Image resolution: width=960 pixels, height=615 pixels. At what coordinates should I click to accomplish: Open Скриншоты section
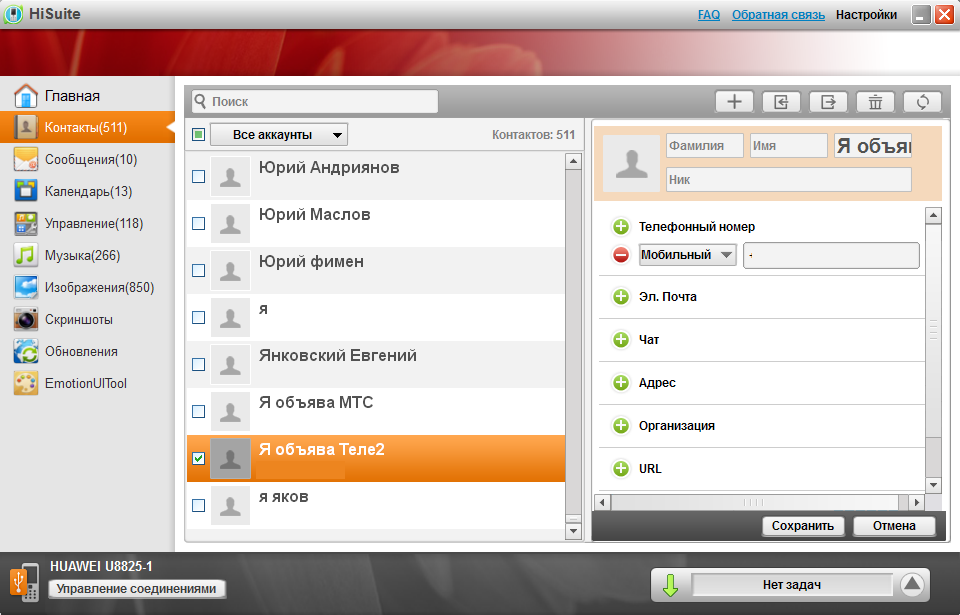click(88, 319)
